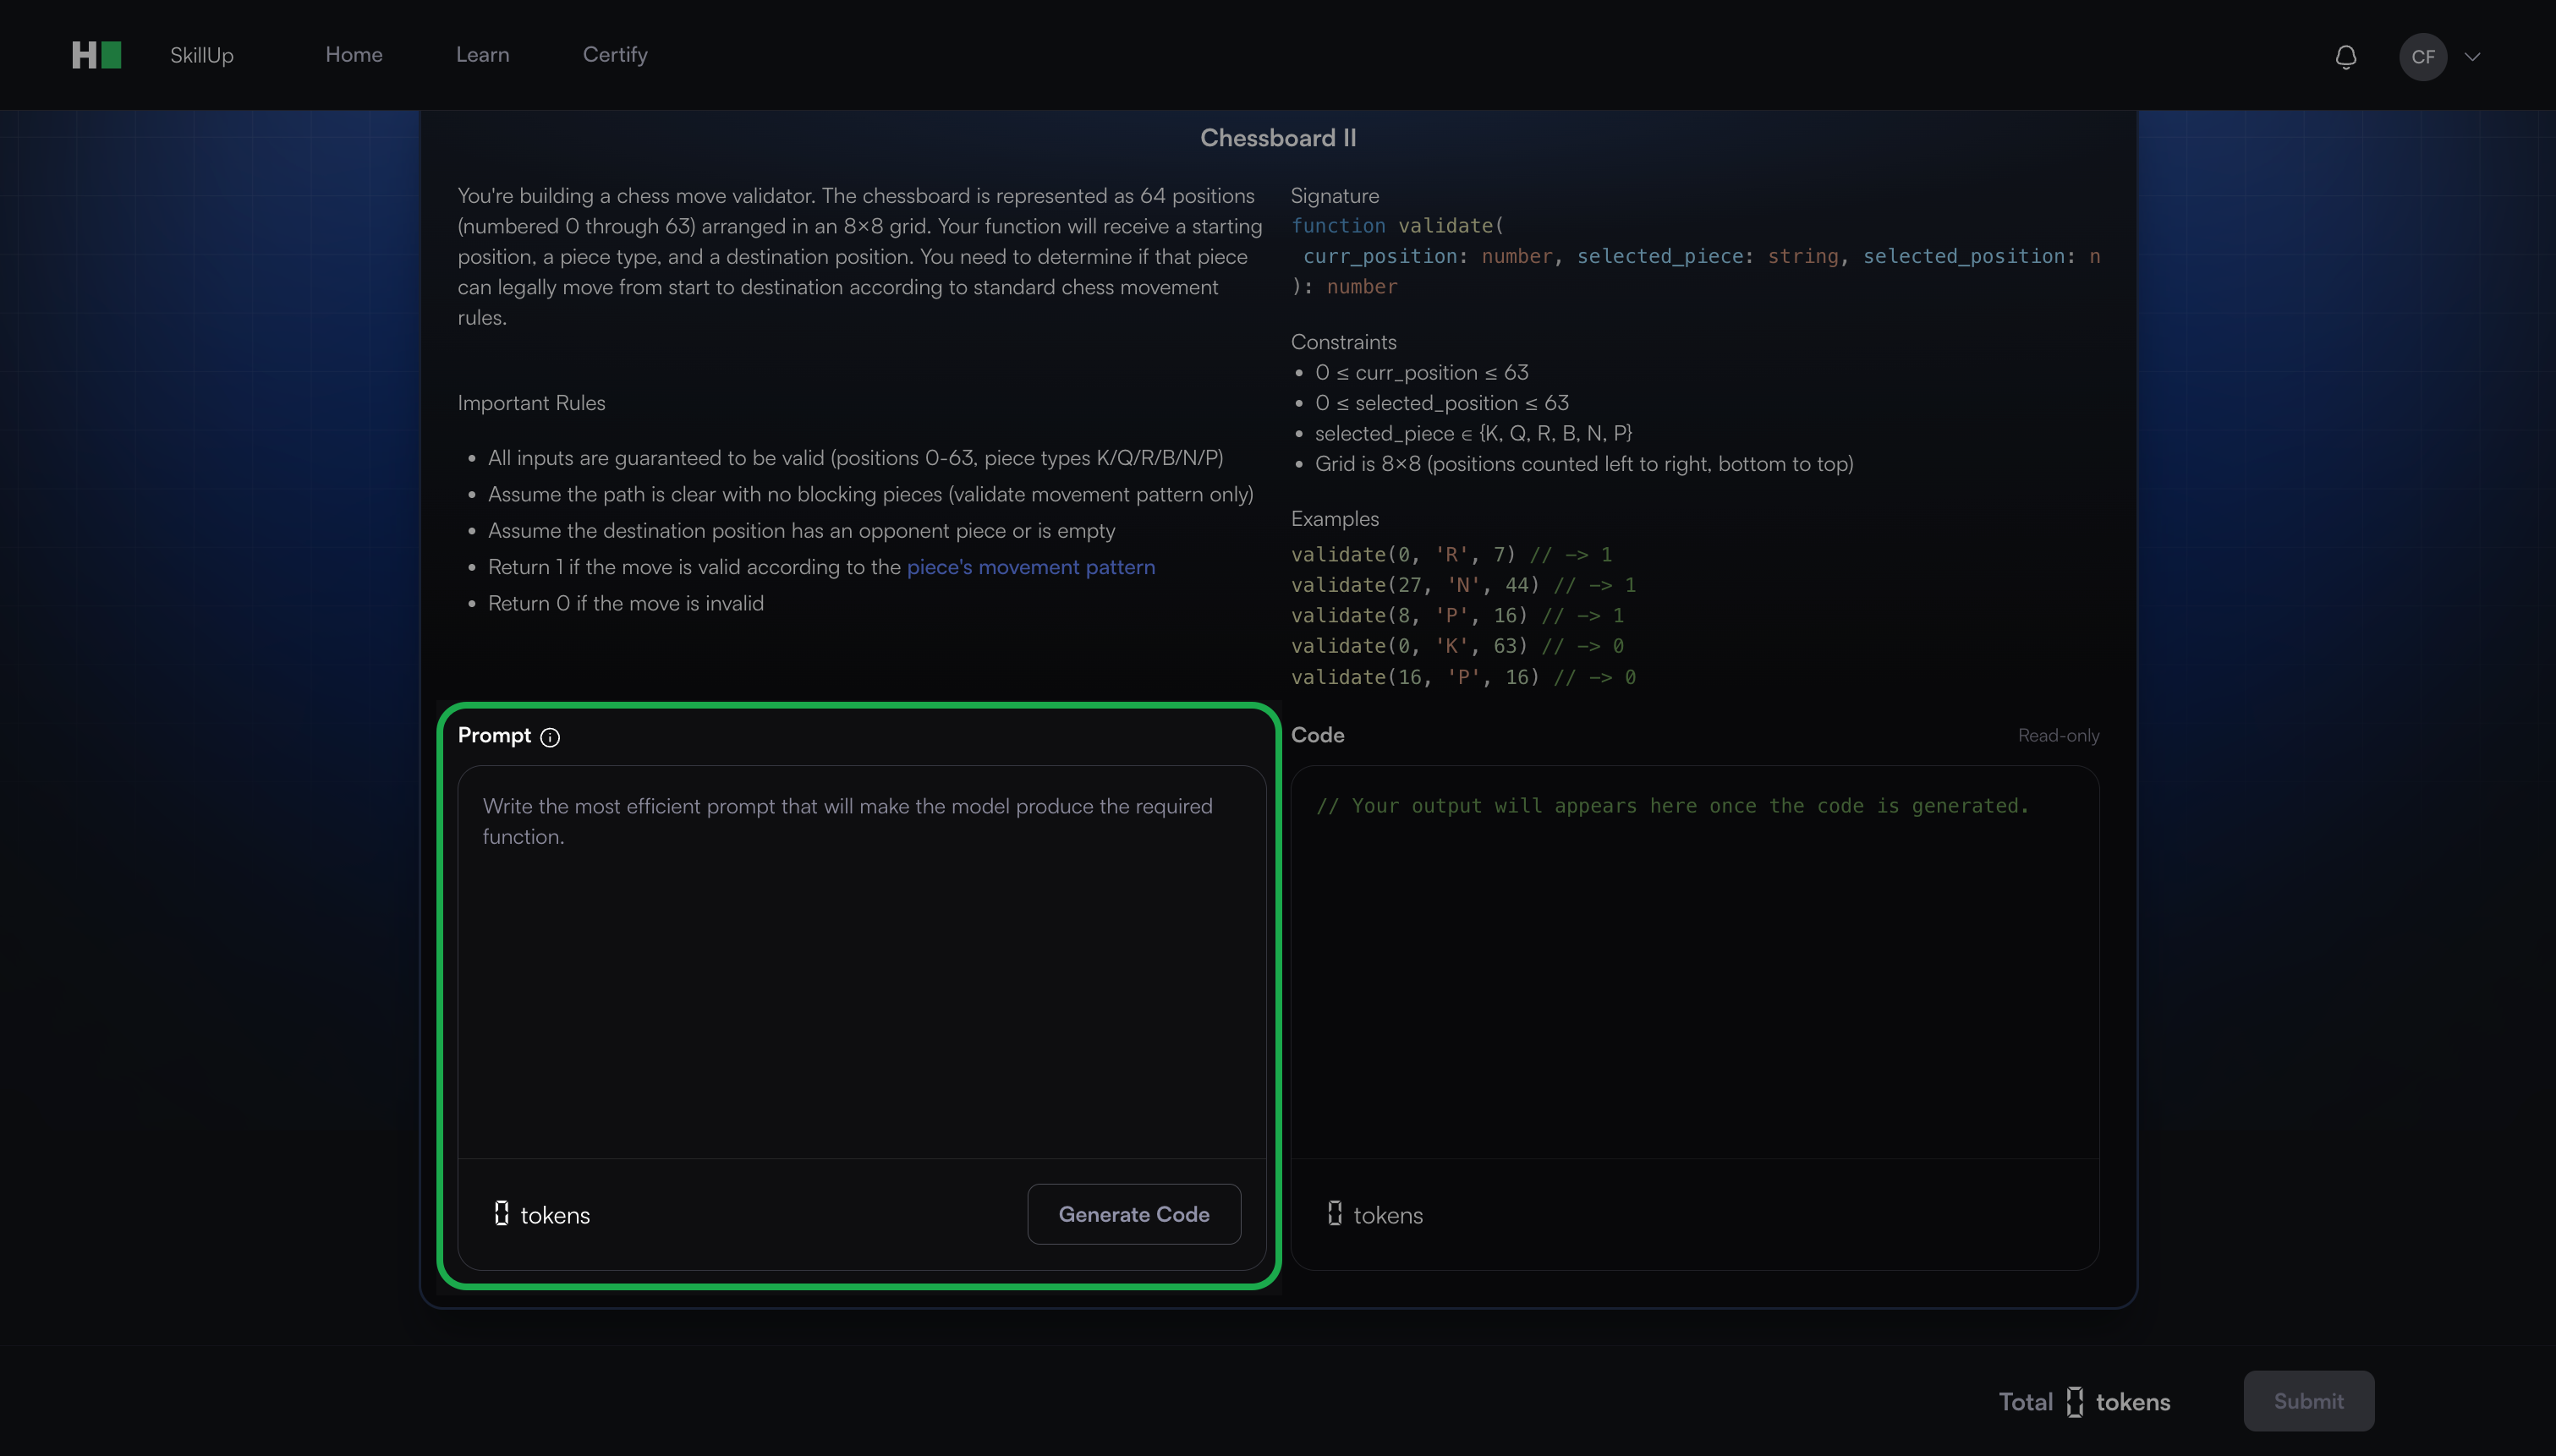Open the Certify menu item
The height and width of the screenshot is (1456, 2556).
coord(615,55)
